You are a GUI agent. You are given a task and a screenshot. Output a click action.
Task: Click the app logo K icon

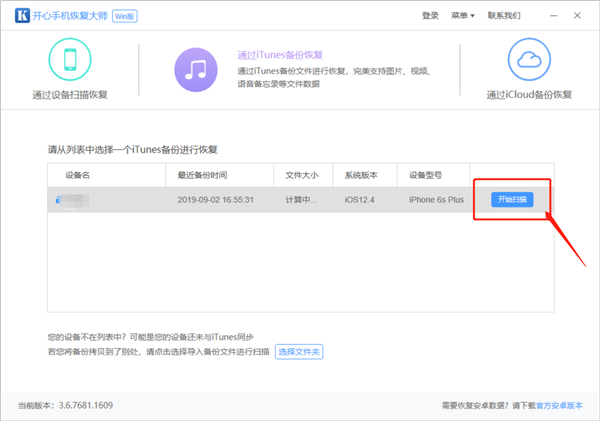pos(22,15)
